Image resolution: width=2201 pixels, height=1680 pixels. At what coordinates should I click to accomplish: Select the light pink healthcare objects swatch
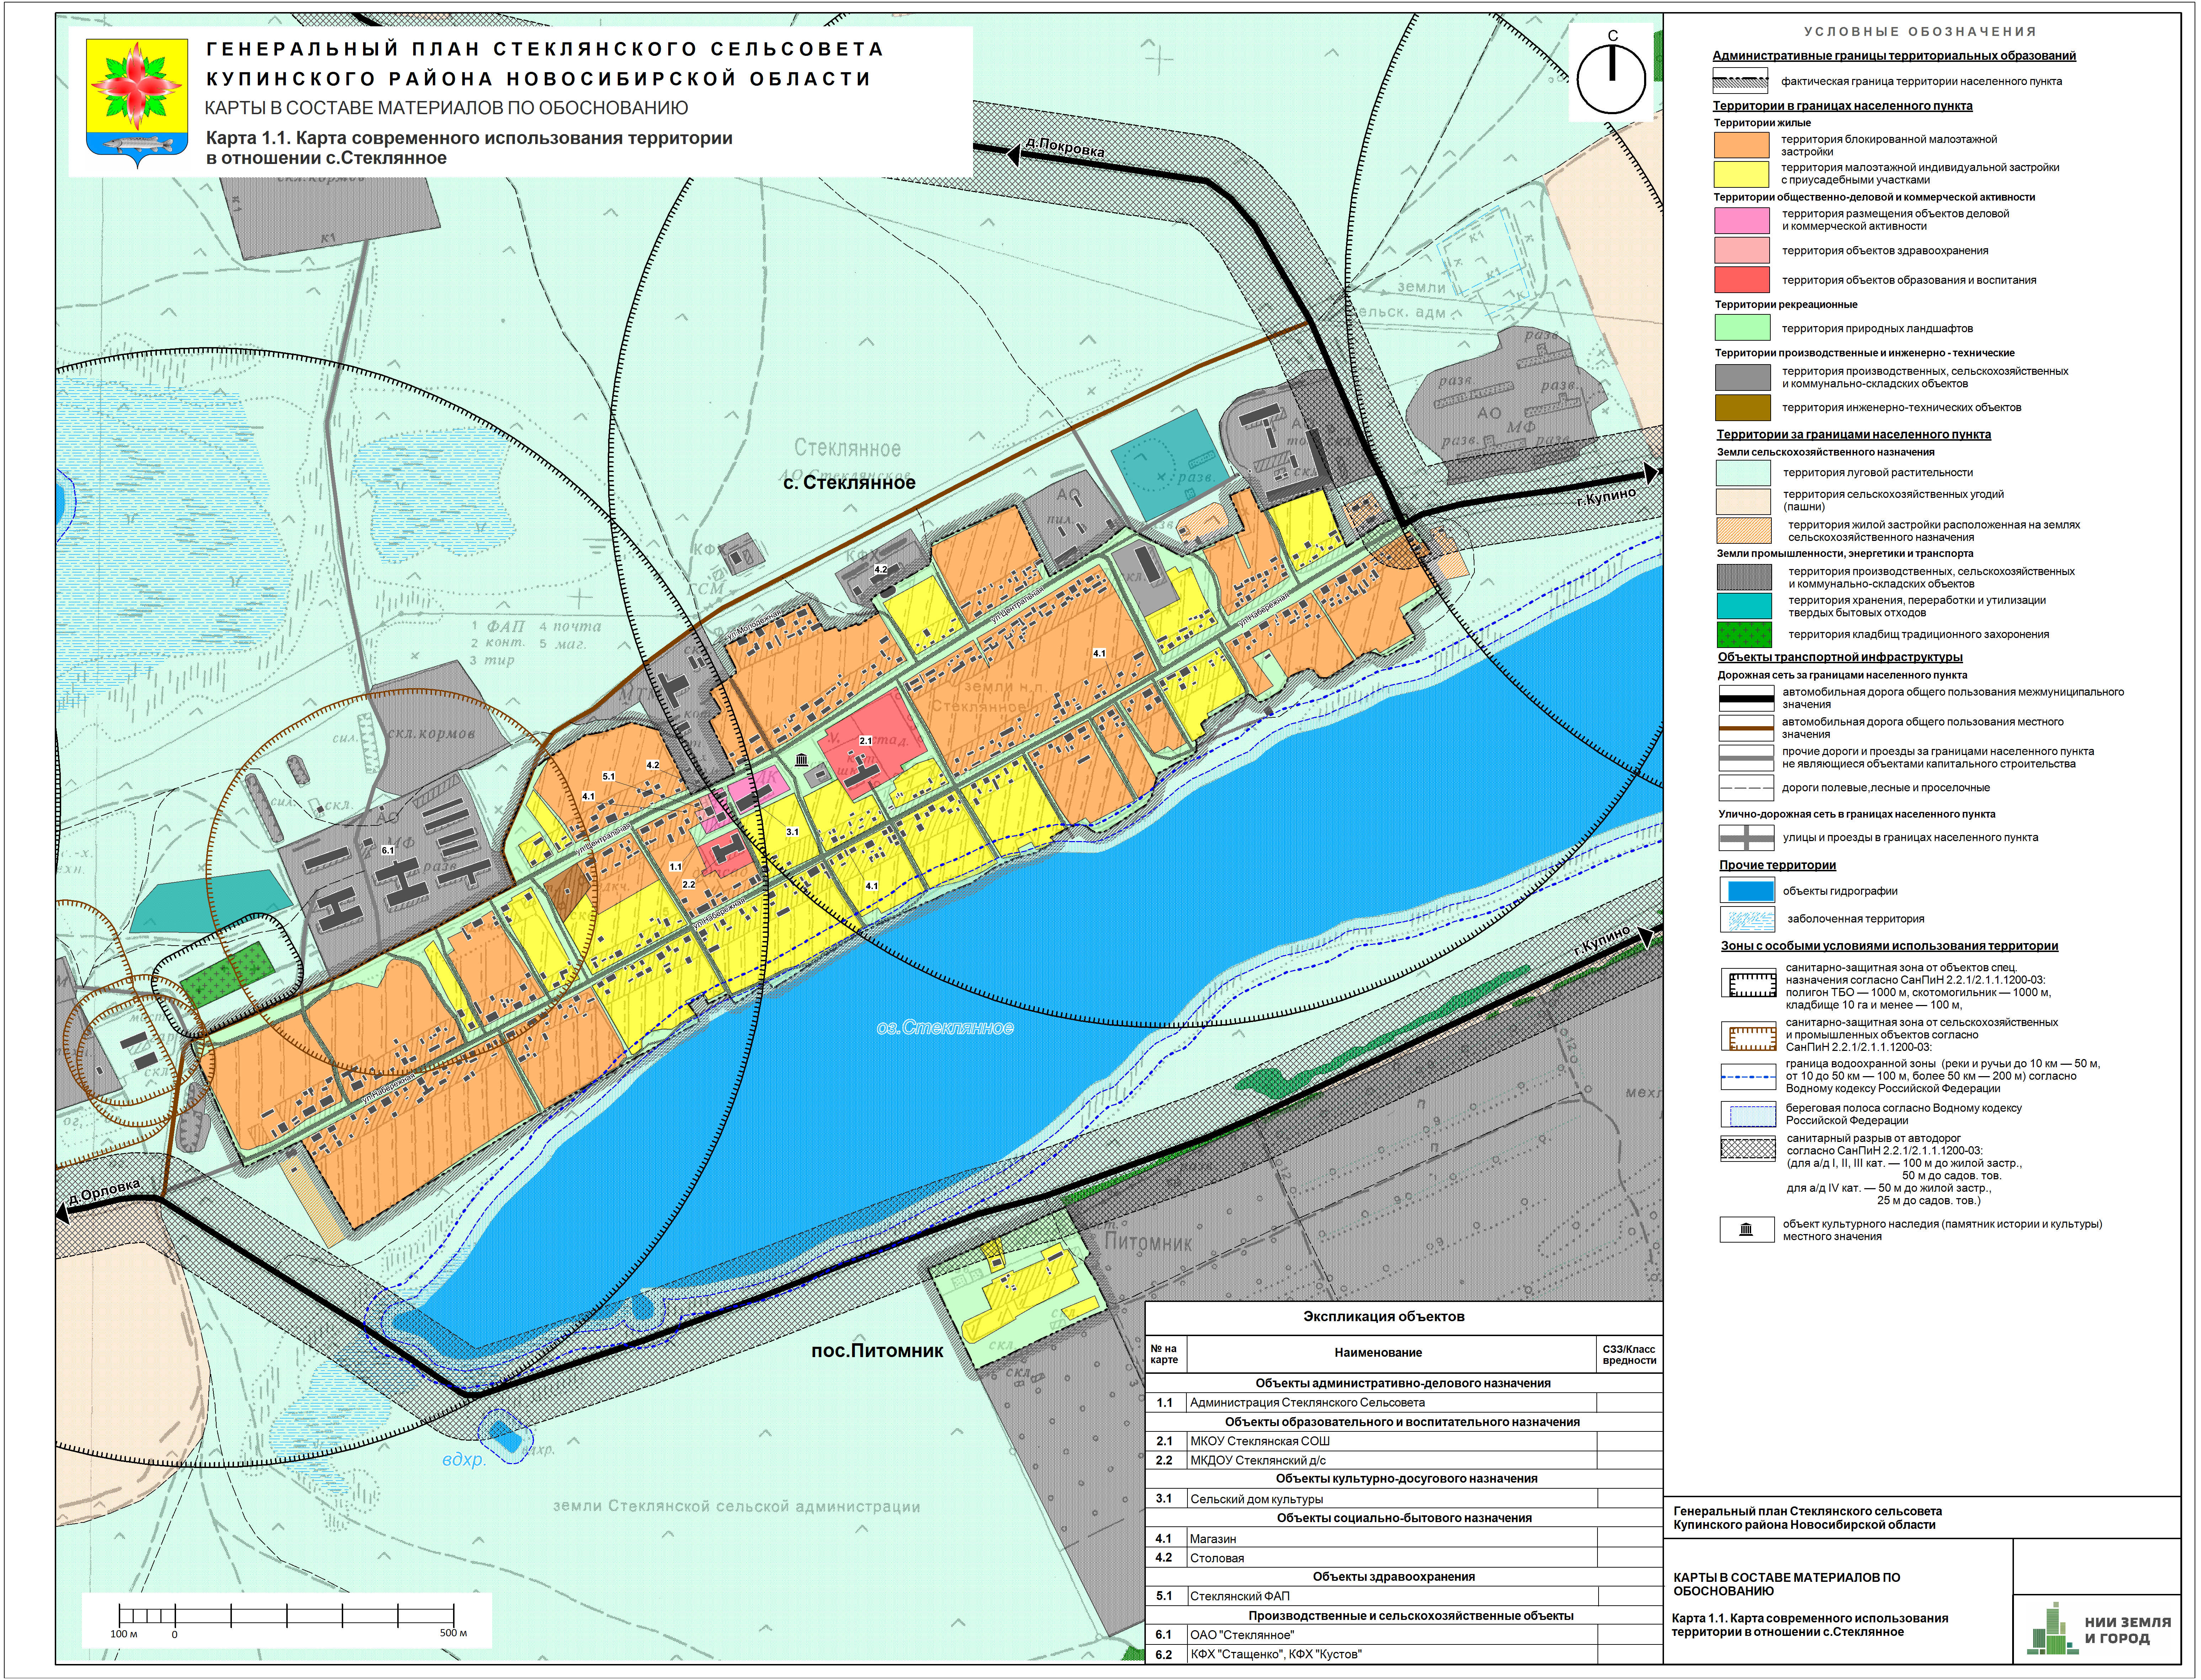click(x=1742, y=250)
